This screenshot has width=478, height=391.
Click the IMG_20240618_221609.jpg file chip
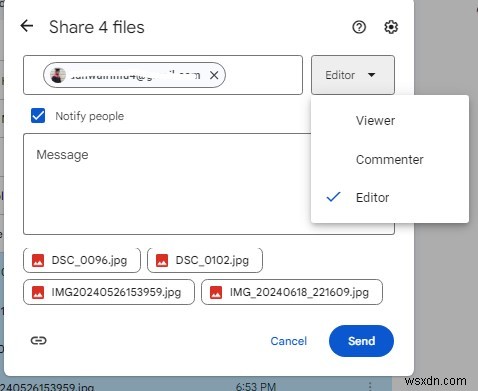point(292,292)
